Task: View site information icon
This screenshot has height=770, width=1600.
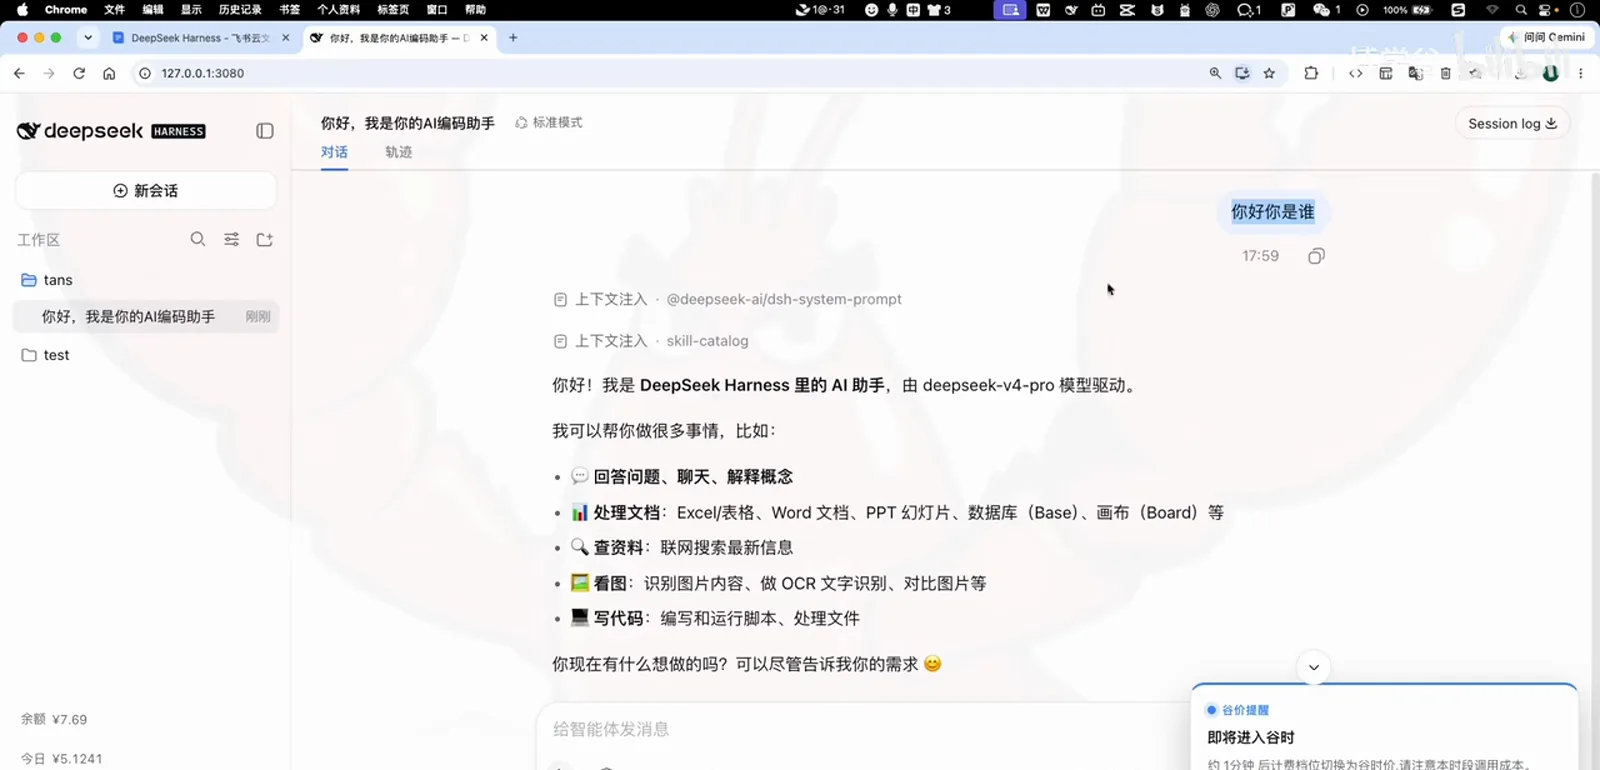Action: tap(145, 73)
